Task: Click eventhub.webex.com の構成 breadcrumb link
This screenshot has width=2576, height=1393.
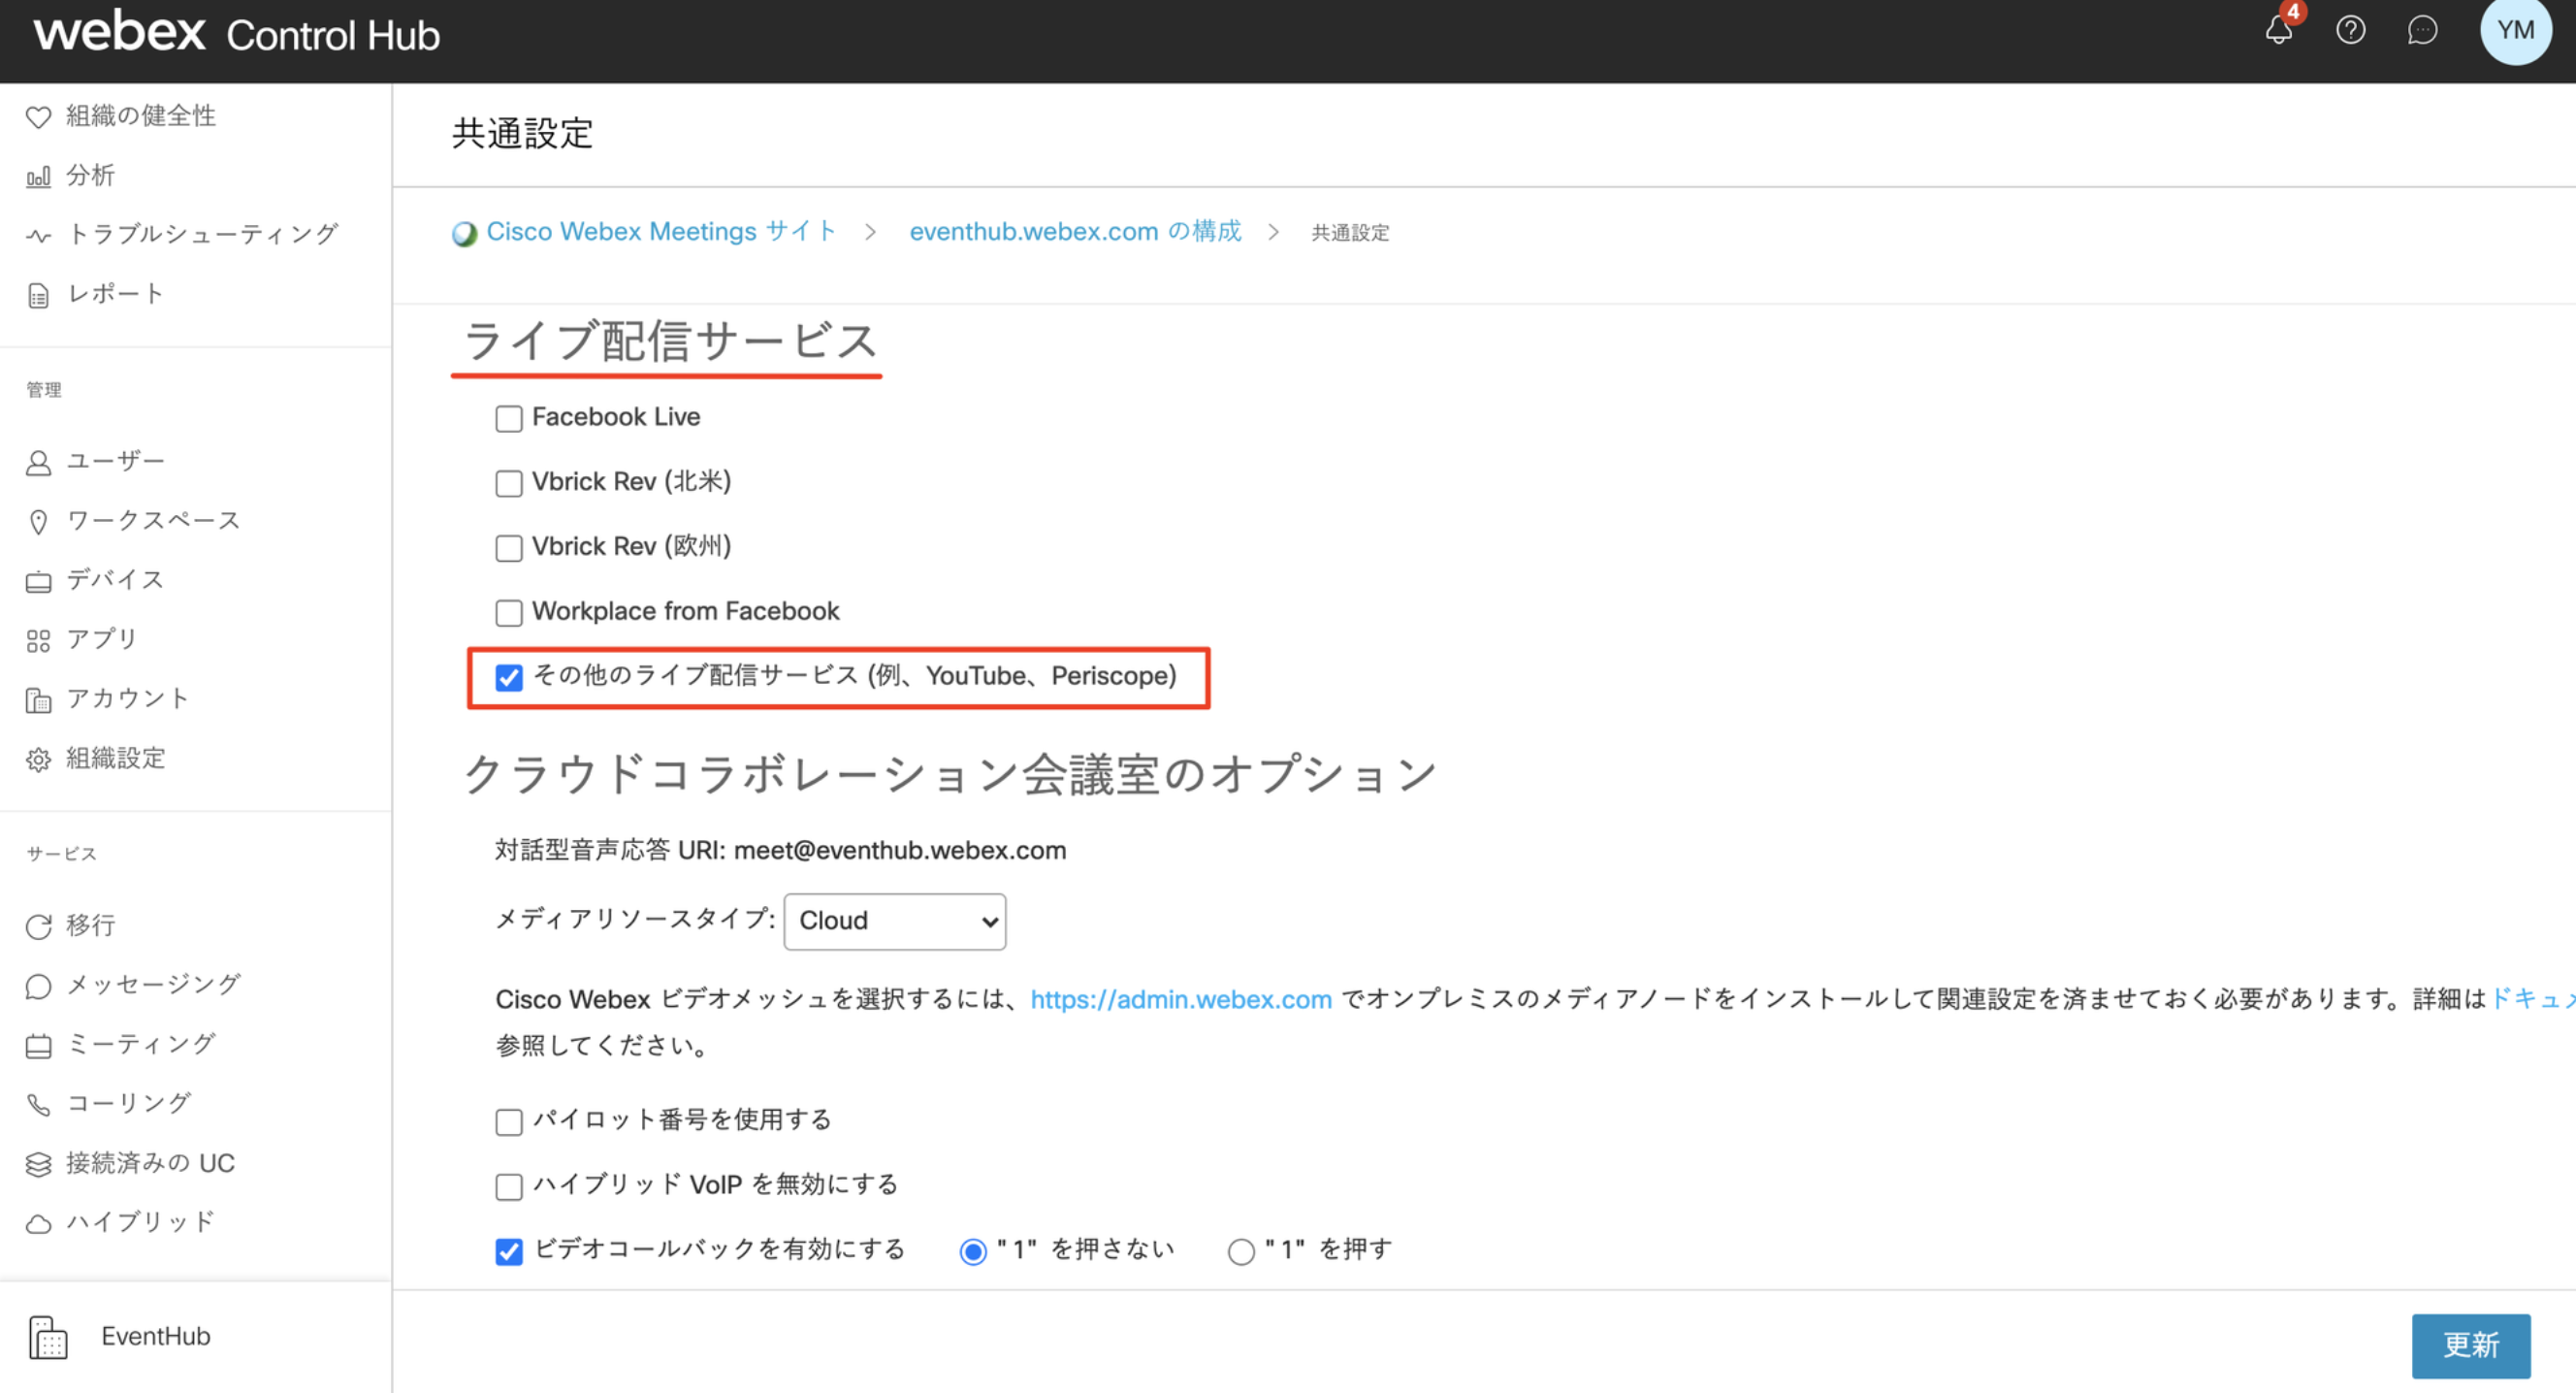Action: 1075,232
